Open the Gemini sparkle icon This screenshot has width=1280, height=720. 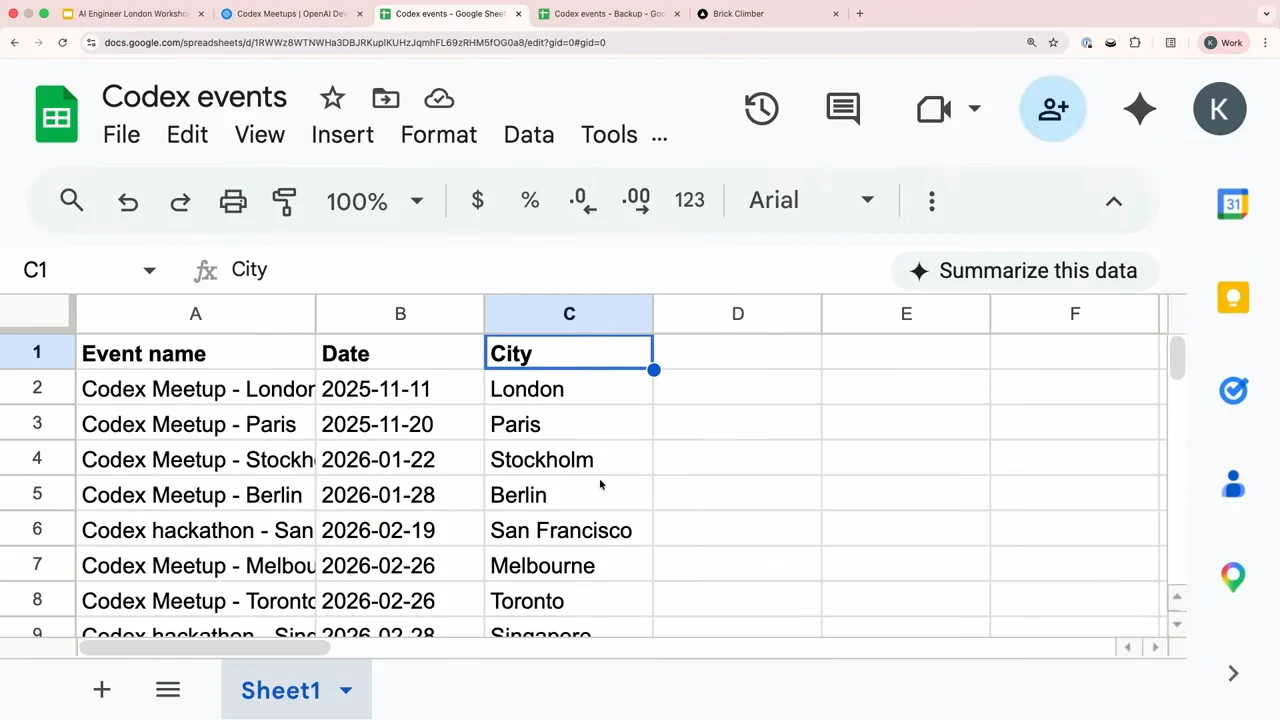1140,109
